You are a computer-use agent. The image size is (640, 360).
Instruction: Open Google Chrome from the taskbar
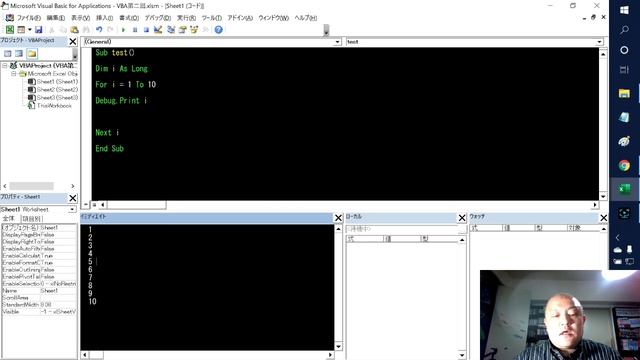[x=624, y=165]
